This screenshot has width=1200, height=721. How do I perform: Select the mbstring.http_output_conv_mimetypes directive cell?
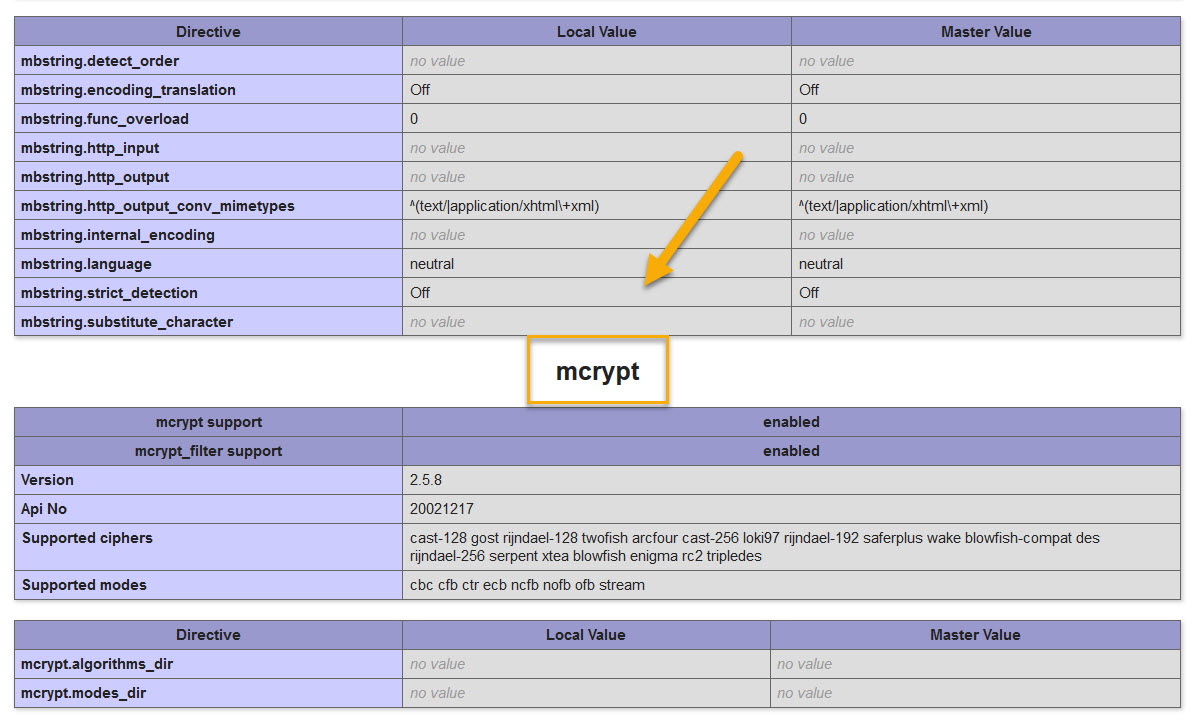[208, 206]
